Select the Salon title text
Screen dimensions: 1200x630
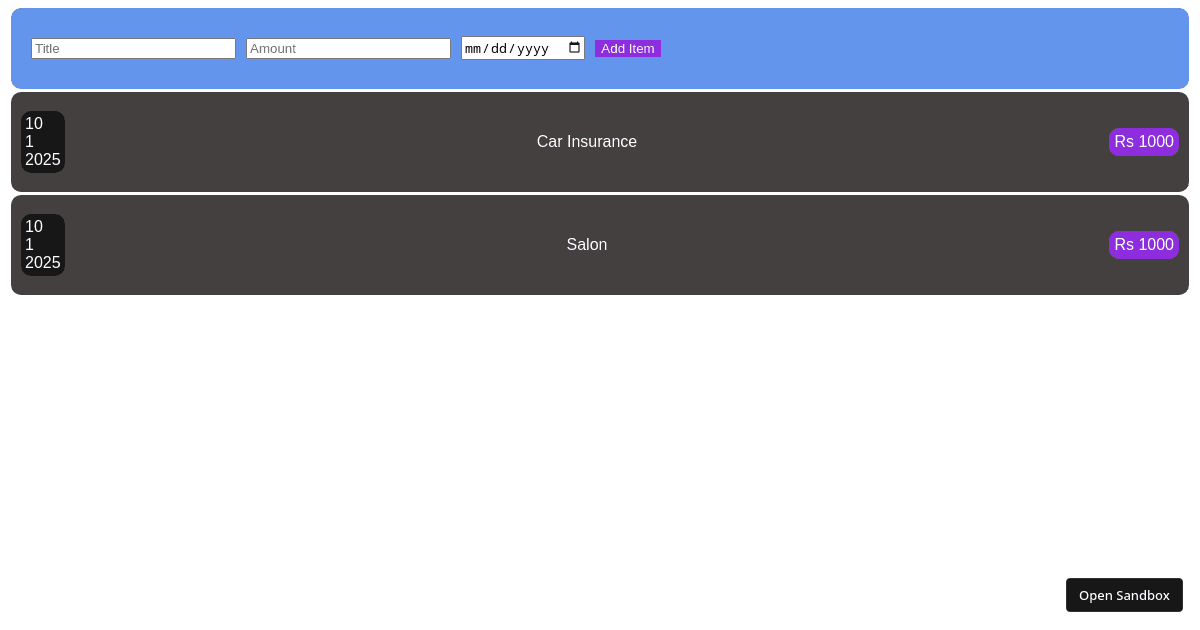[x=587, y=244]
